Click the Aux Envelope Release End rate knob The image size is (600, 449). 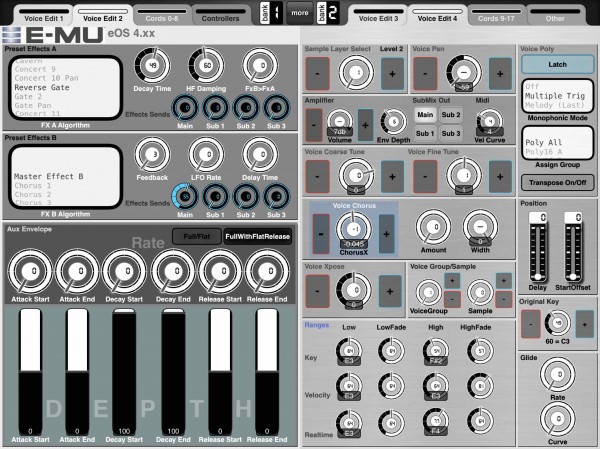tap(267, 271)
